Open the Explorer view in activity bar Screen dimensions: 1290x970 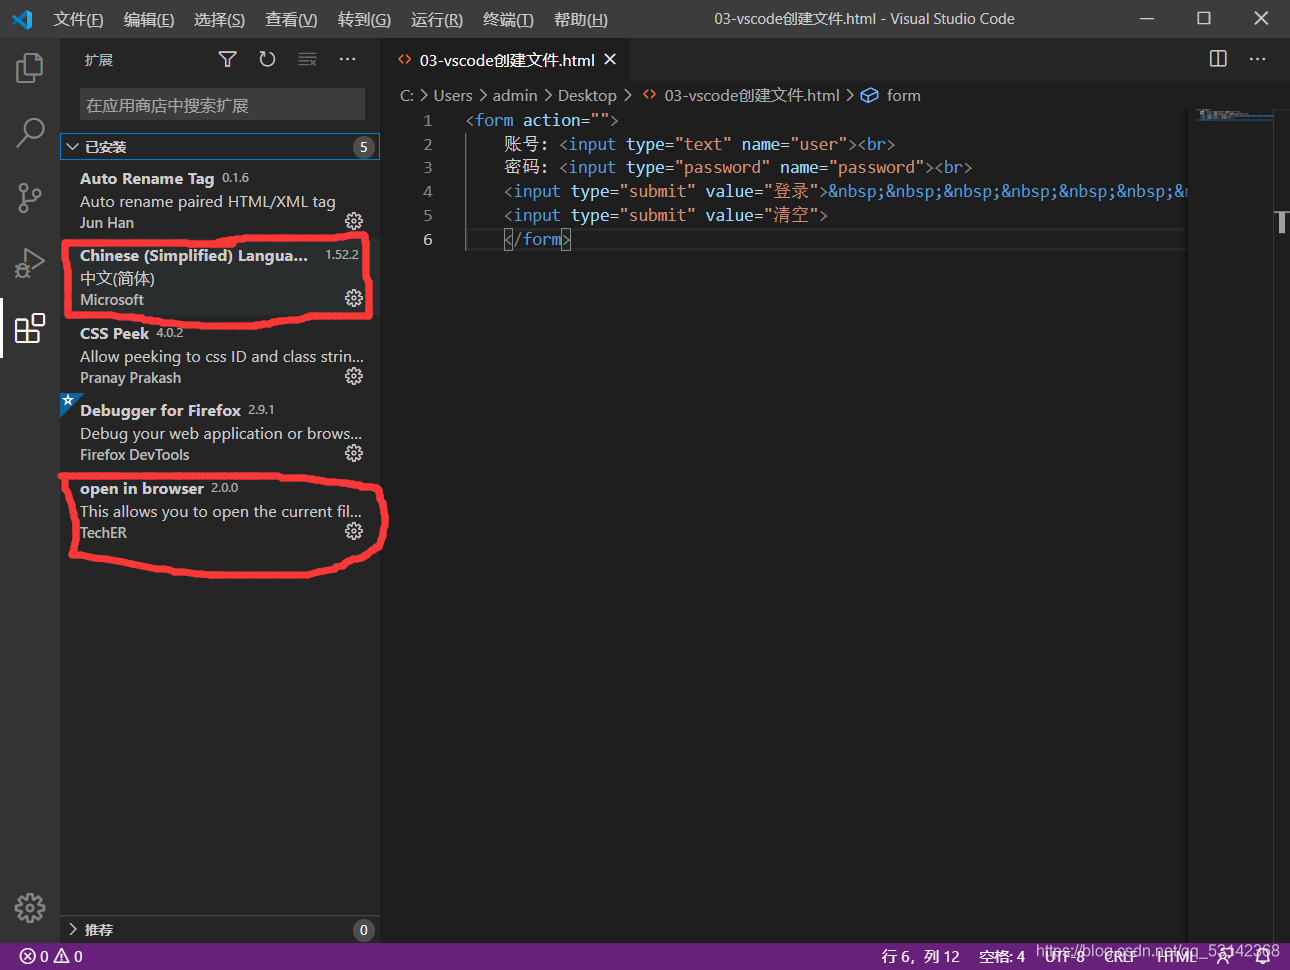pyautogui.click(x=30, y=68)
